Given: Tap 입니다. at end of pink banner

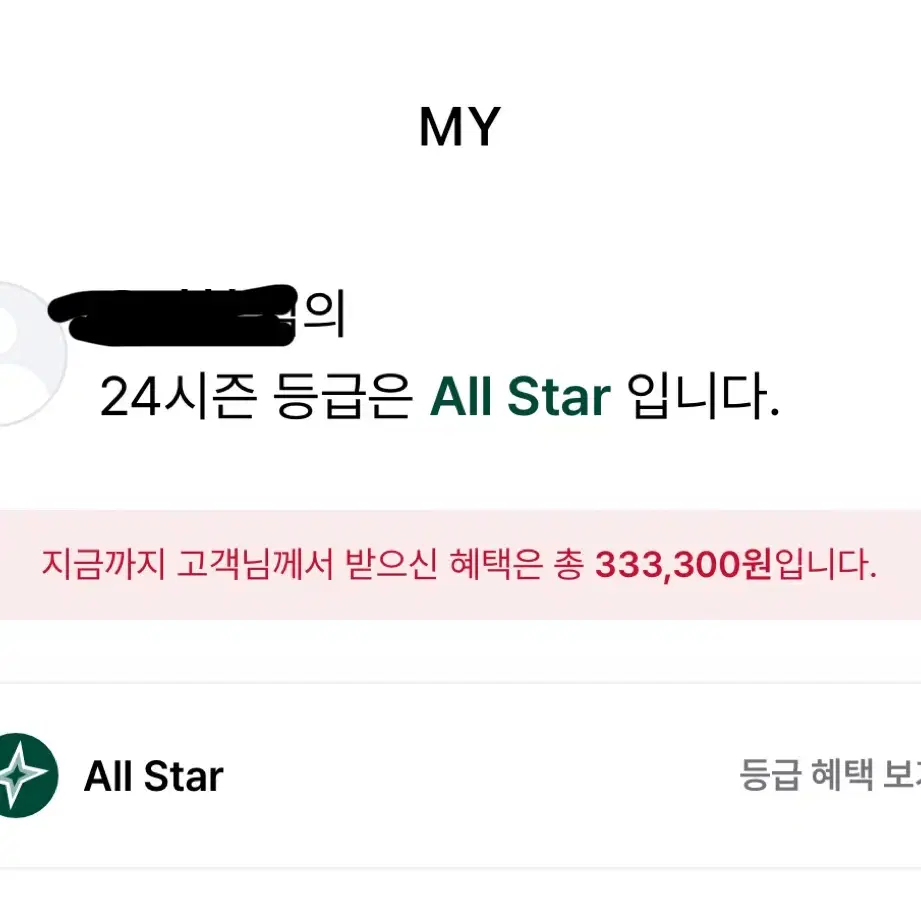Looking at the screenshot, I should click(825, 565).
